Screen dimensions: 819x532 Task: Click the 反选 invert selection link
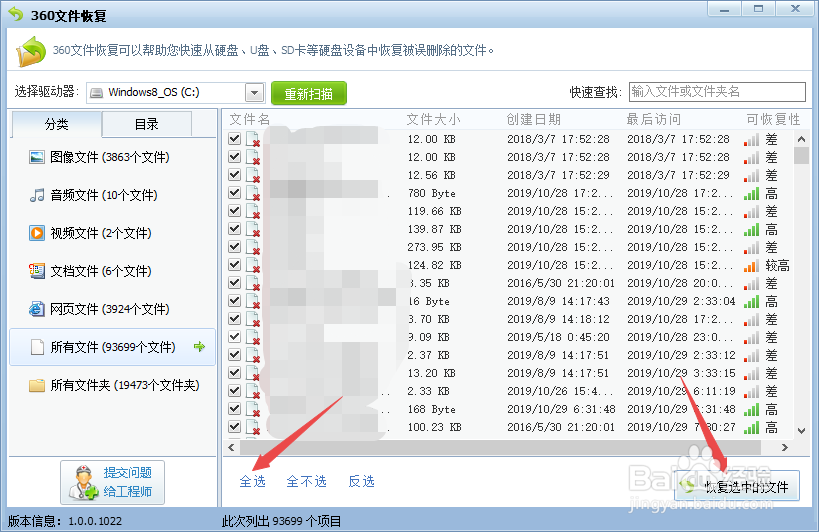point(361,481)
